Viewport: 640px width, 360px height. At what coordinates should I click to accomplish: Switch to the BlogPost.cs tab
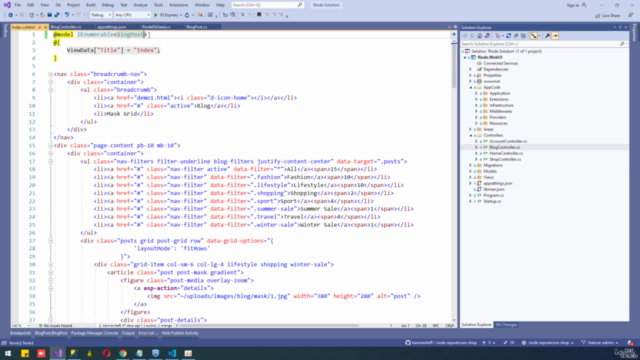tap(197, 27)
